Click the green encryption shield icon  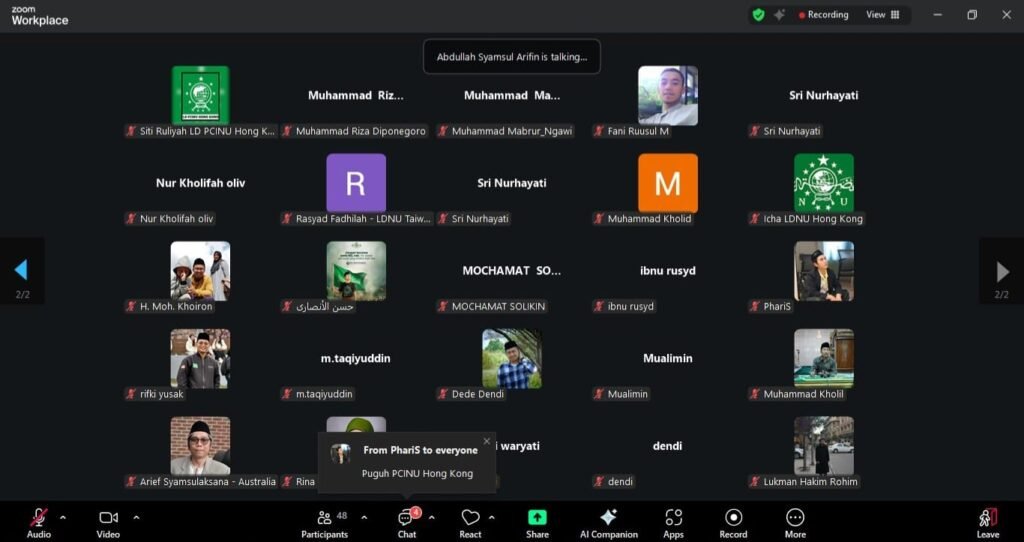pyautogui.click(x=758, y=15)
